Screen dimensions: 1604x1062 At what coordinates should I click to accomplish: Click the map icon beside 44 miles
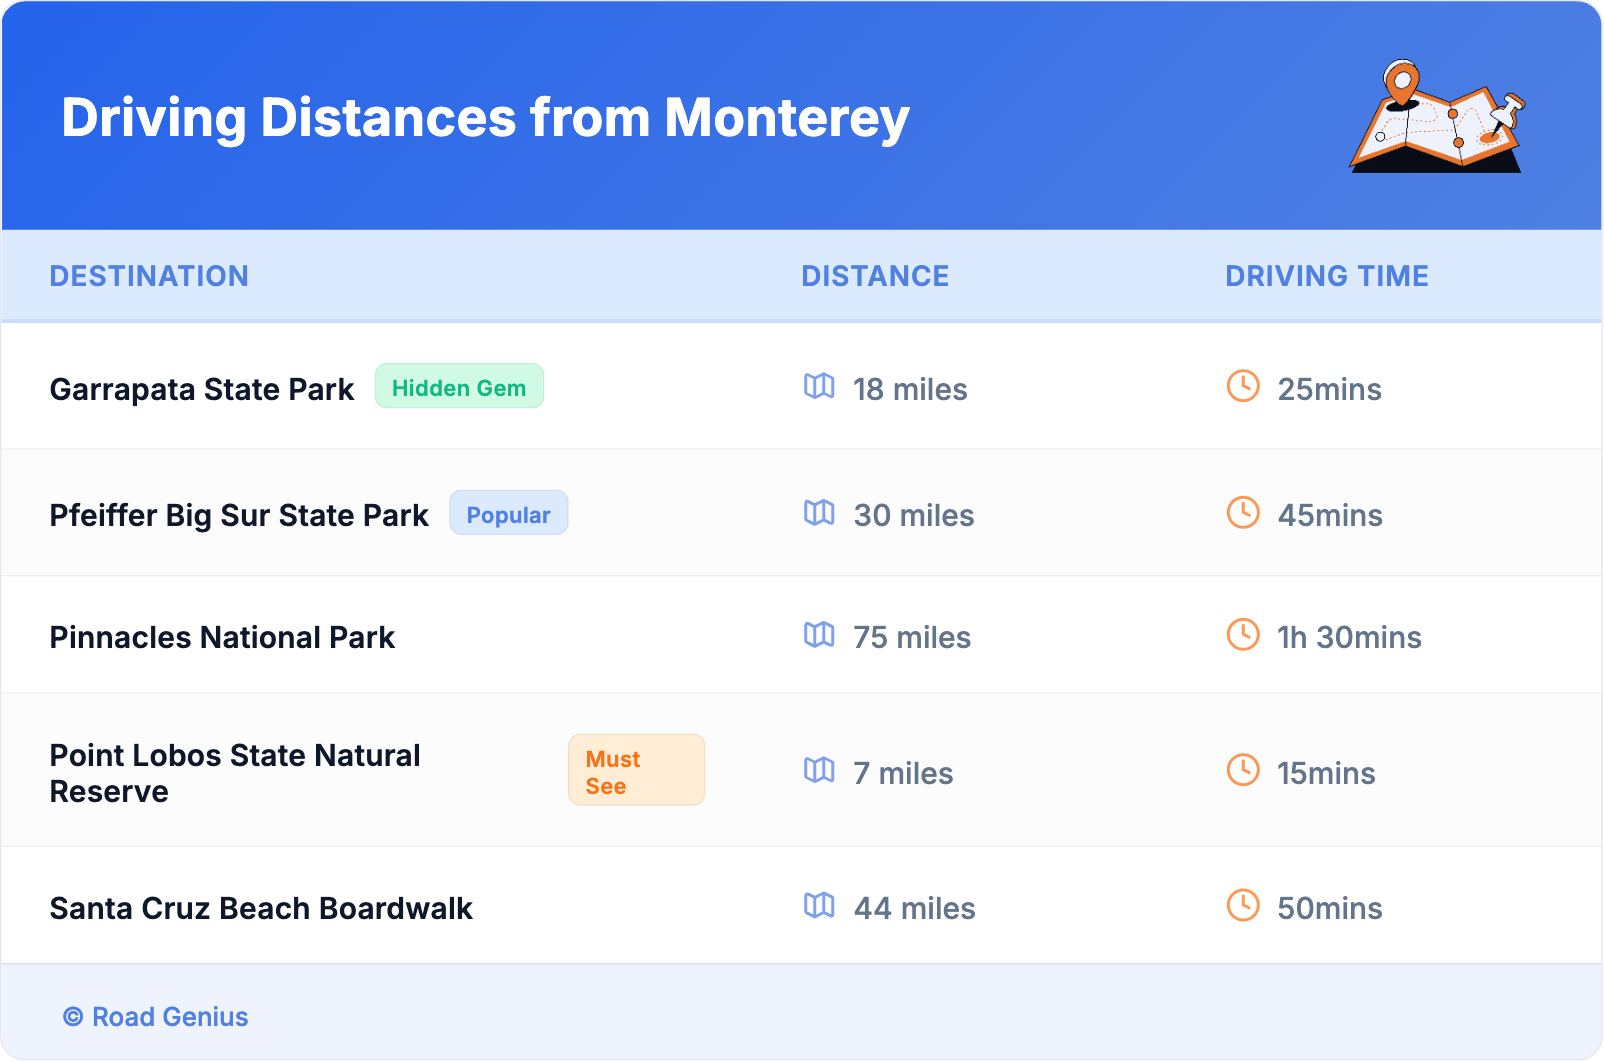(x=819, y=906)
